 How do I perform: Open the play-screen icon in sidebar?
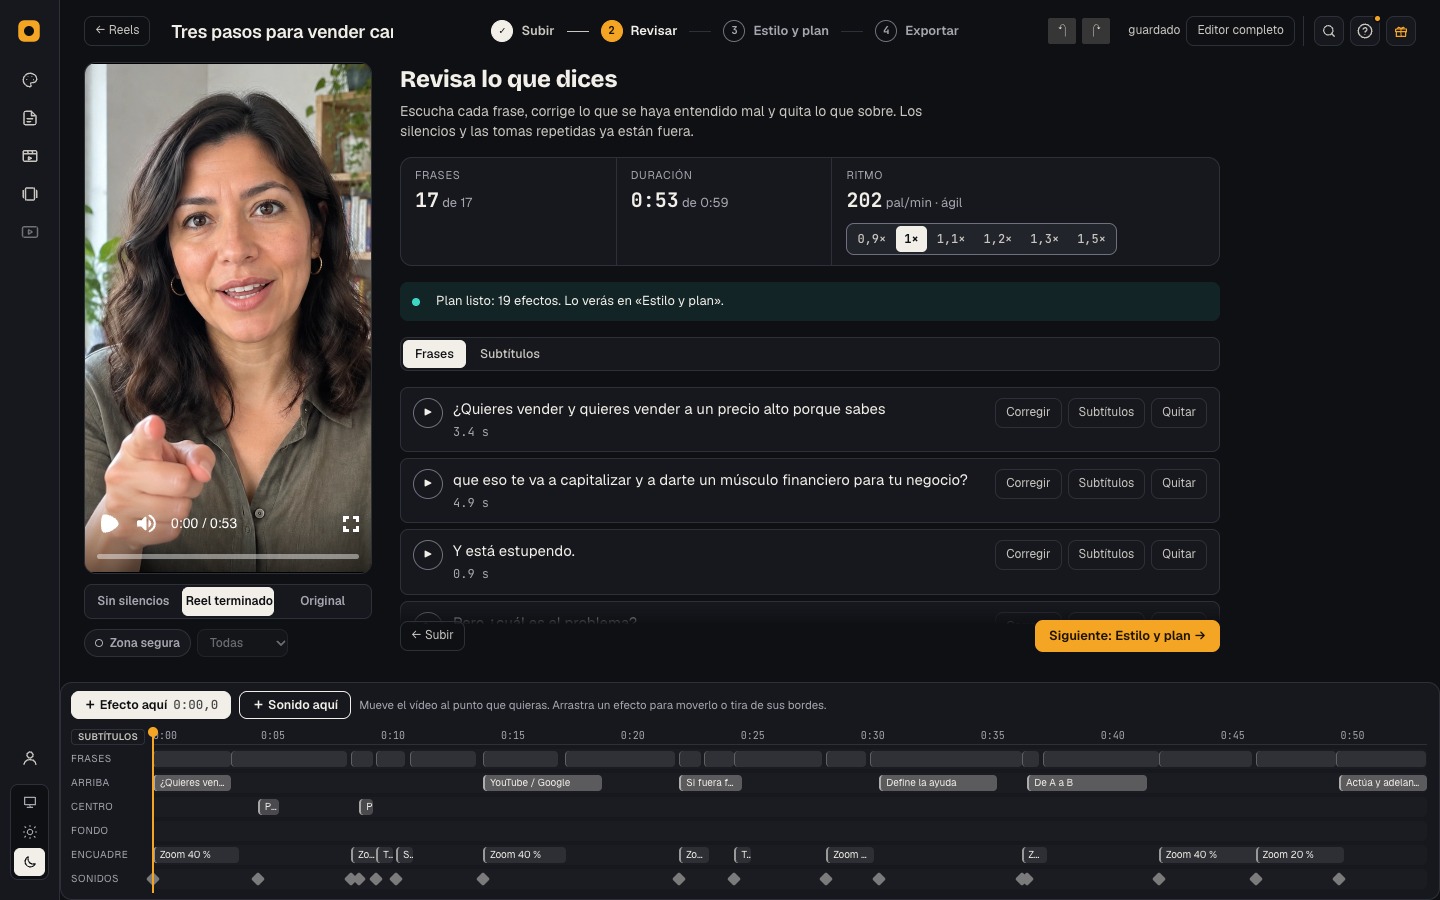coord(30,232)
